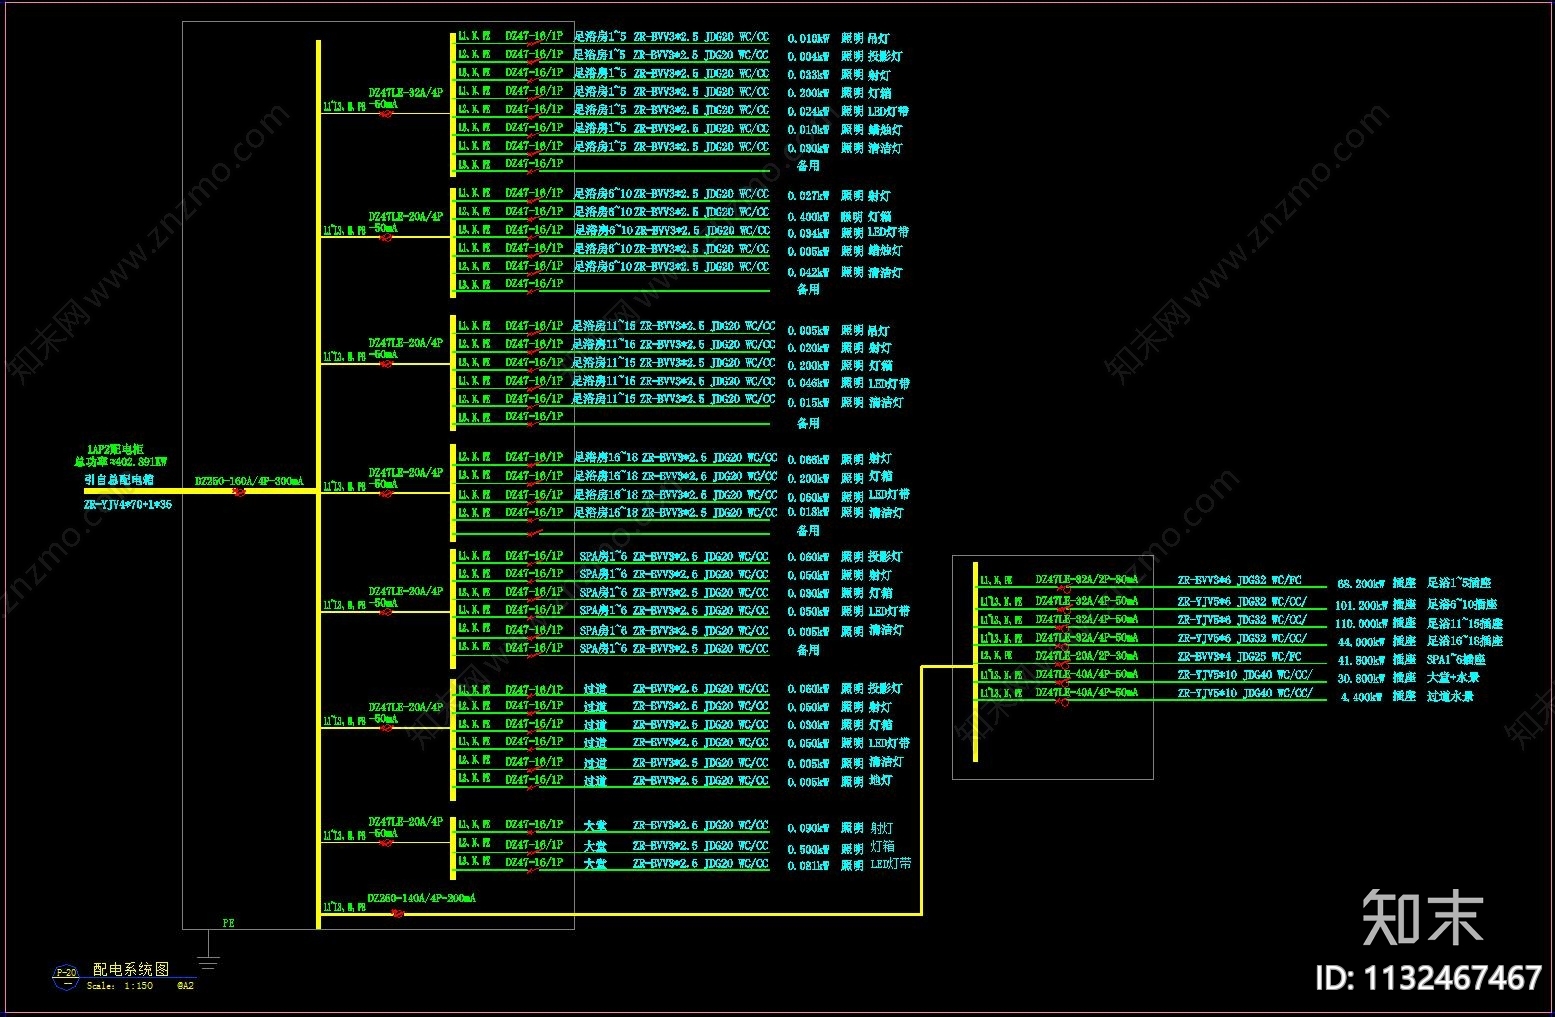The width and height of the screenshot is (1555, 1017).
Task: Select the 'DZ250-160A/4P-300mA' main breaker label
Action: coord(248,481)
